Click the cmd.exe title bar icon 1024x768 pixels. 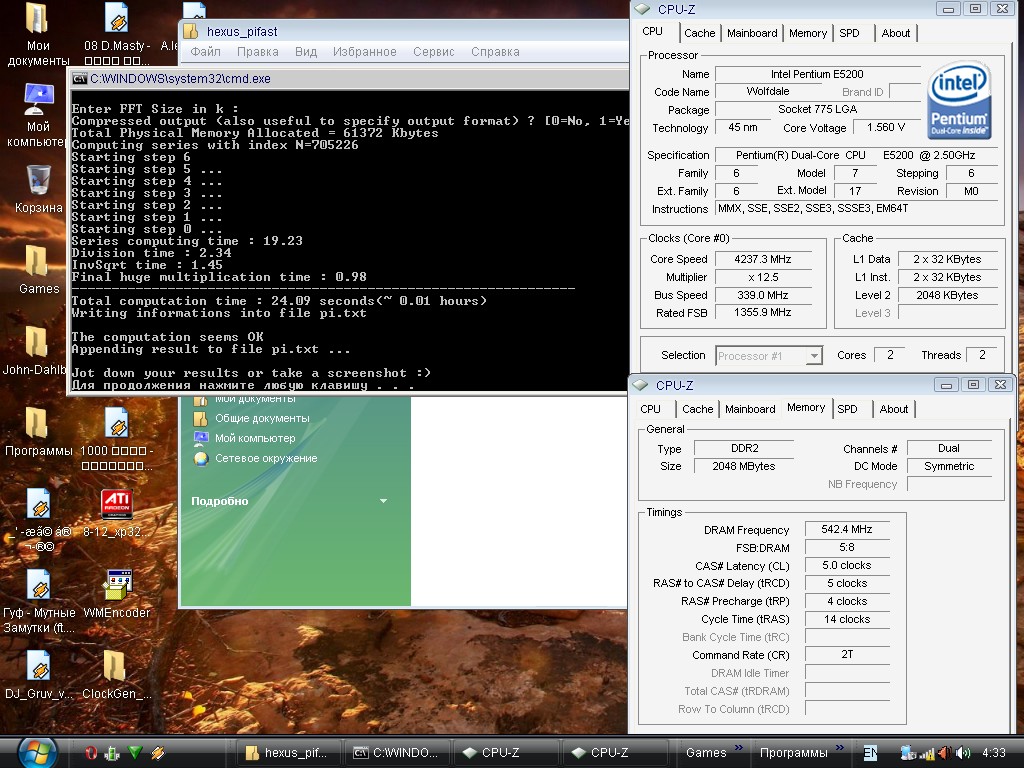click(80, 78)
